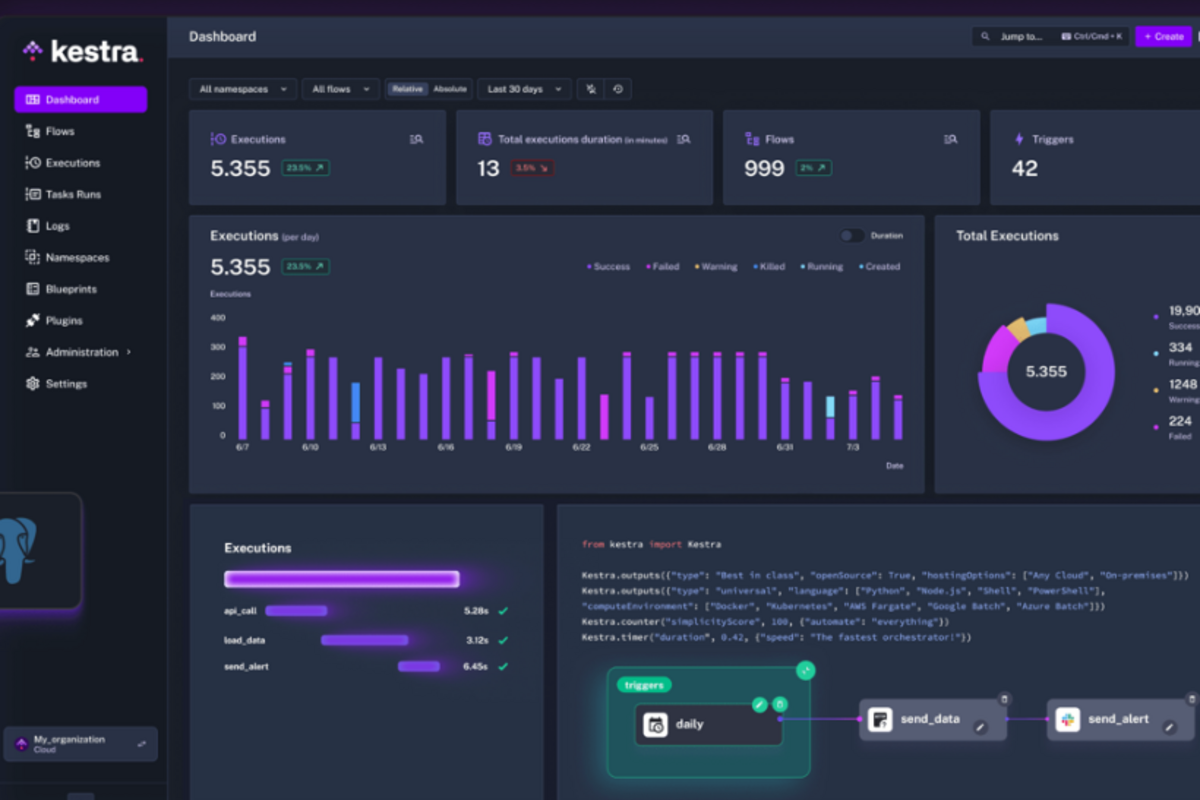Click the green check mark beside load_data
The width and height of the screenshot is (1200, 800).
click(503, 639)
